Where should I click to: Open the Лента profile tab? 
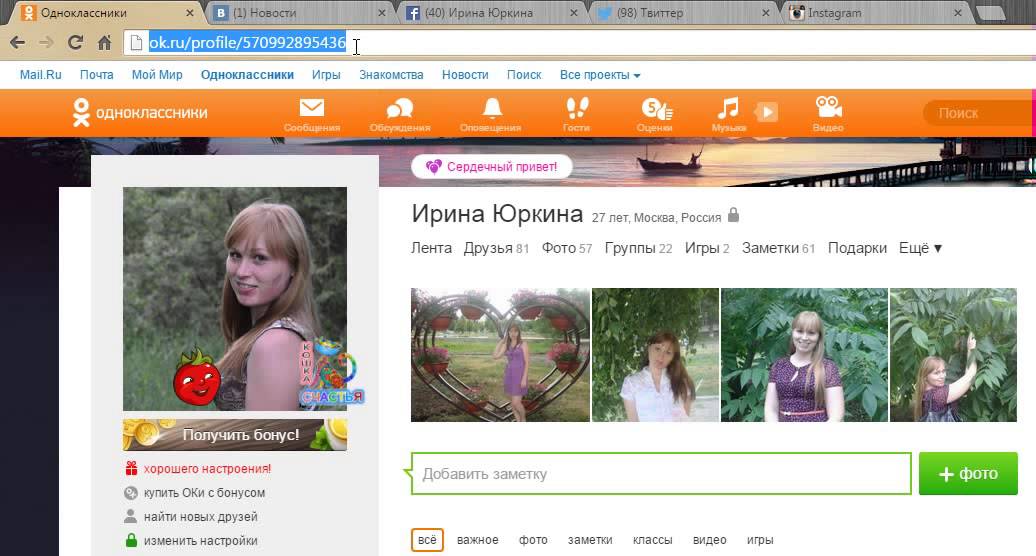pos(431,248)
